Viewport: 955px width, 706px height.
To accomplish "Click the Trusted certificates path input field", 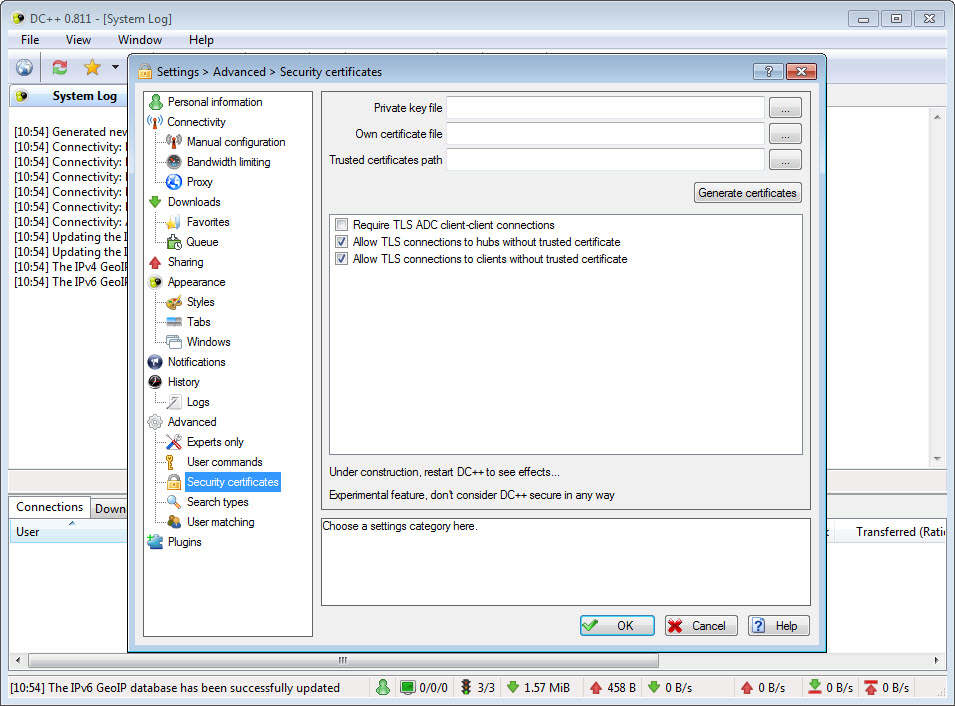I will pyautogui.click(x=605, y=160).
